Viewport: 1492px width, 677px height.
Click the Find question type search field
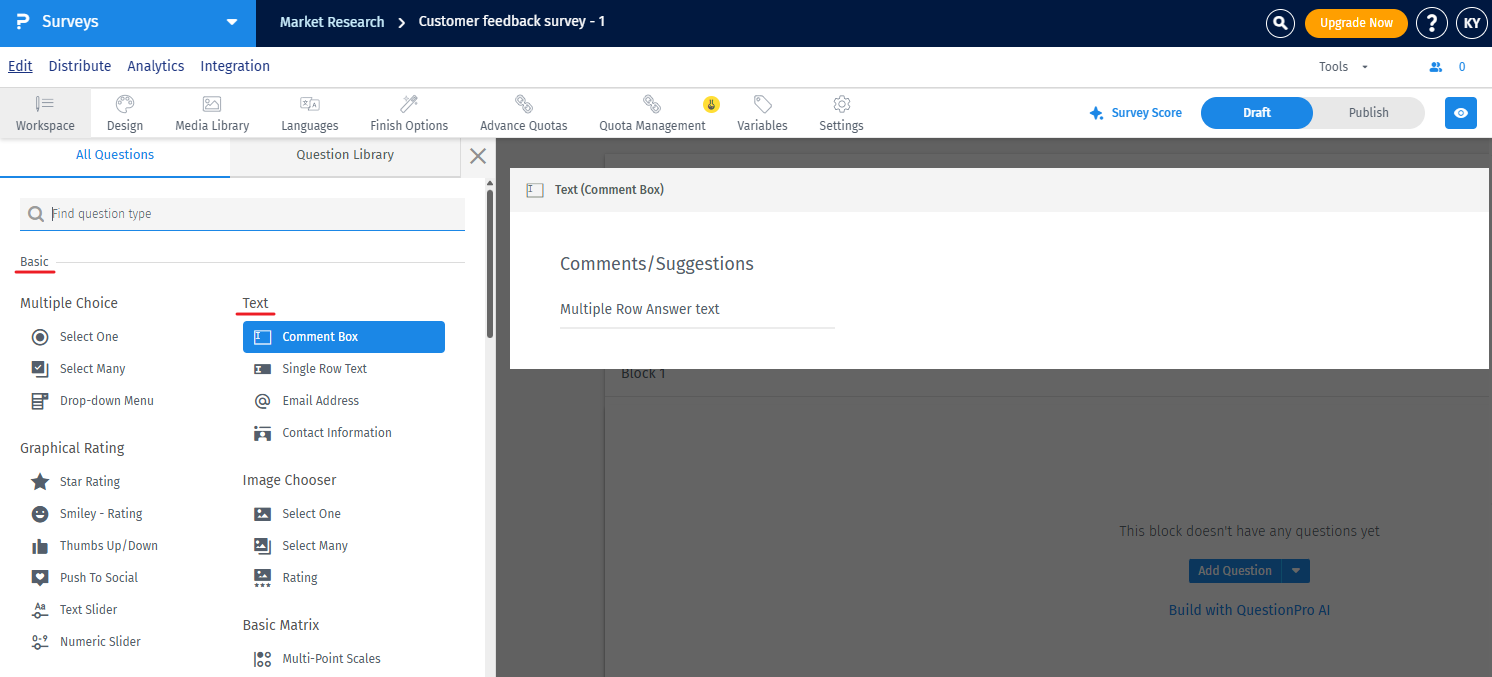click(x=242, y=214)
